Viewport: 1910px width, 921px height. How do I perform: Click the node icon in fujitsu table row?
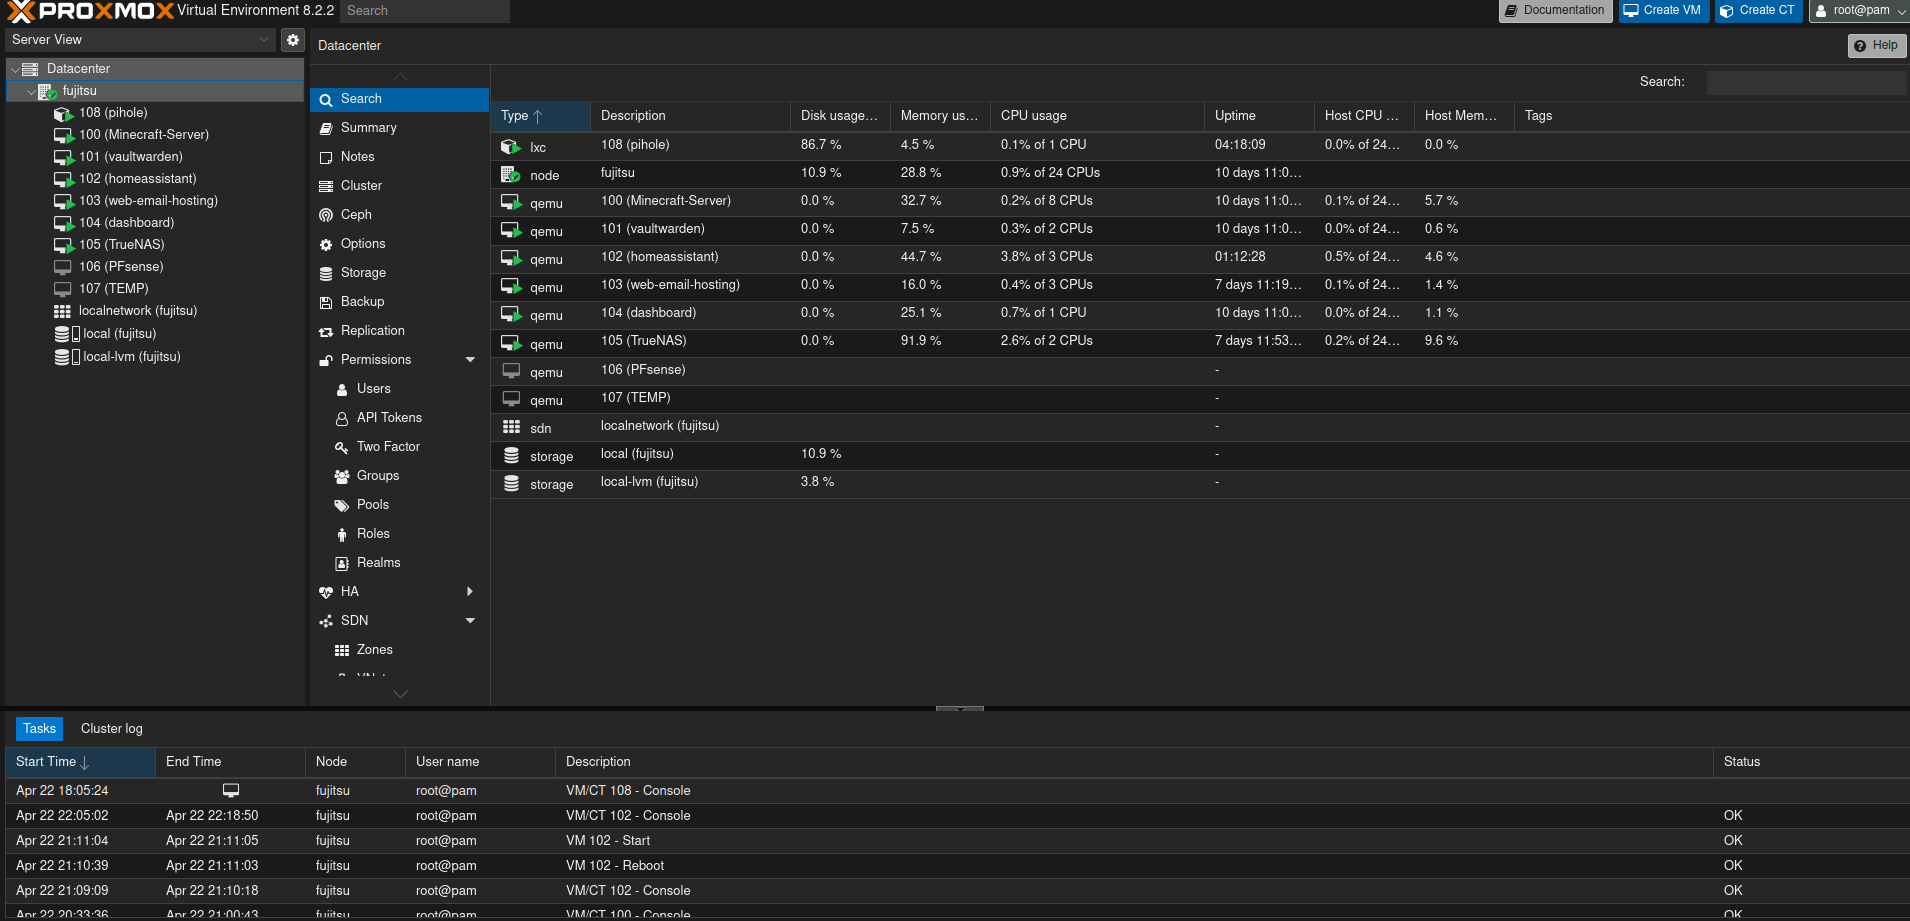(511, 175)
